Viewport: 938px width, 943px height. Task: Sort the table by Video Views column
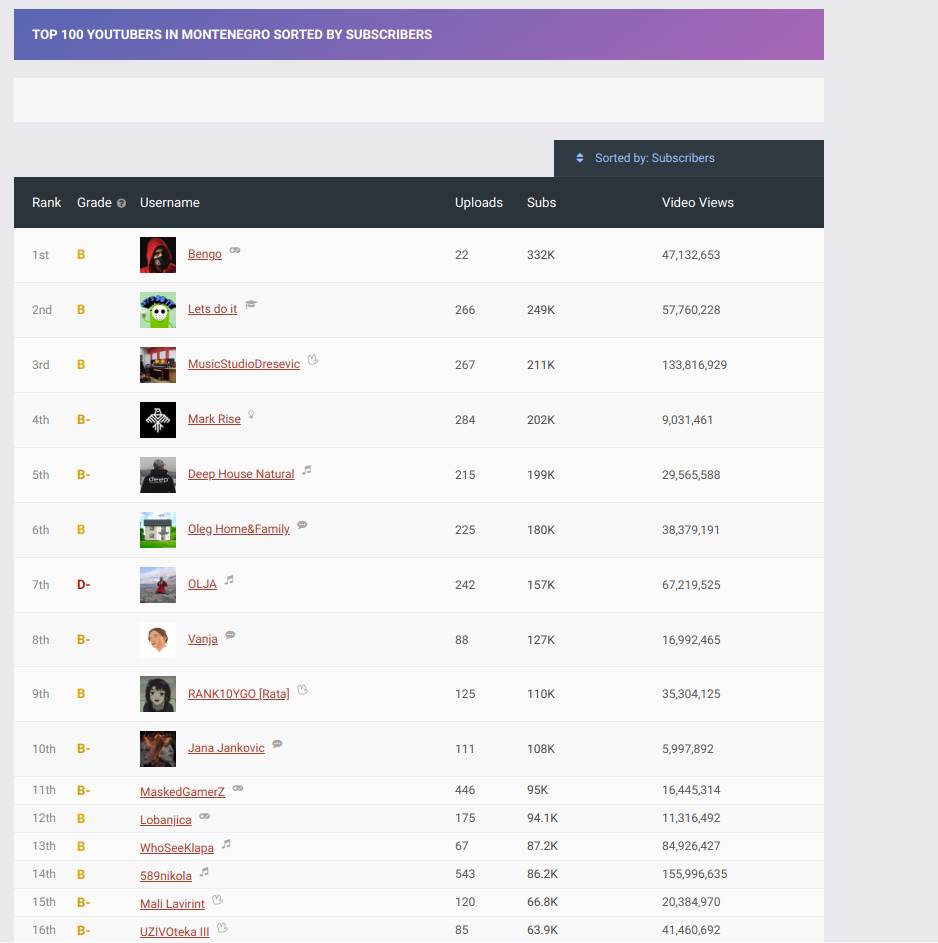(697, 202)
